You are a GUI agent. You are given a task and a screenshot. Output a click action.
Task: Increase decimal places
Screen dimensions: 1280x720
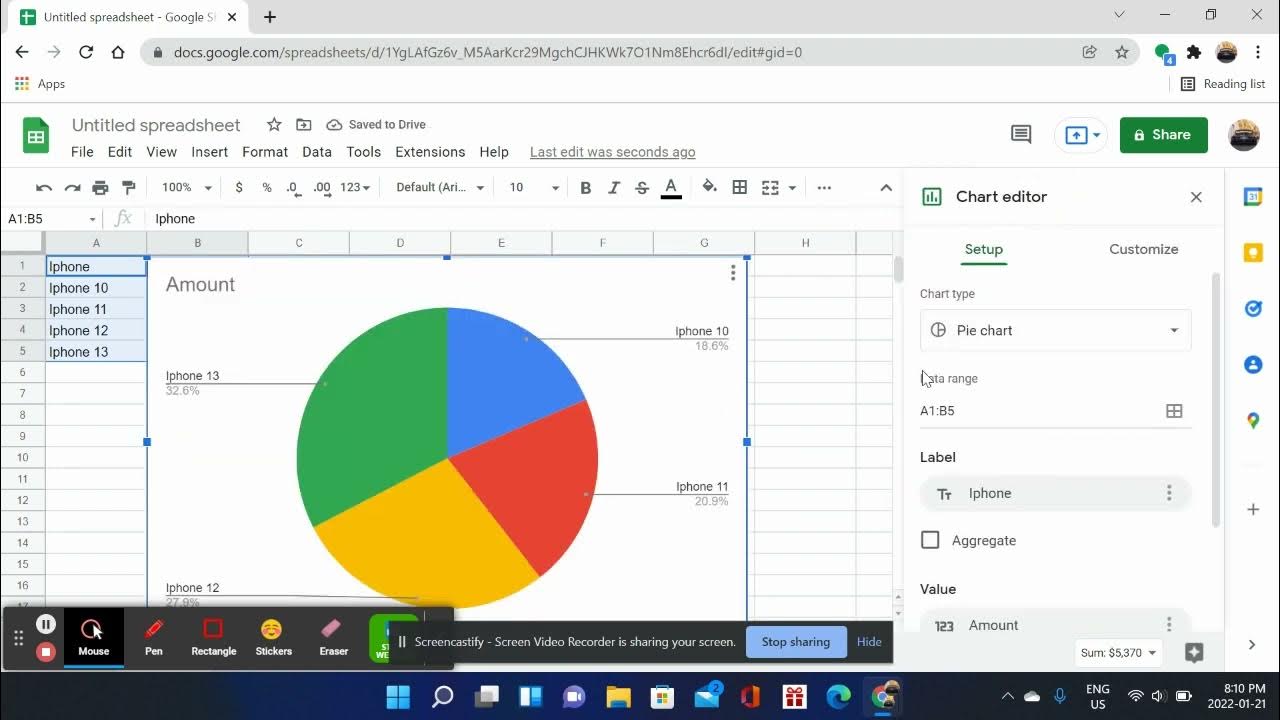(x=322, y=187)
